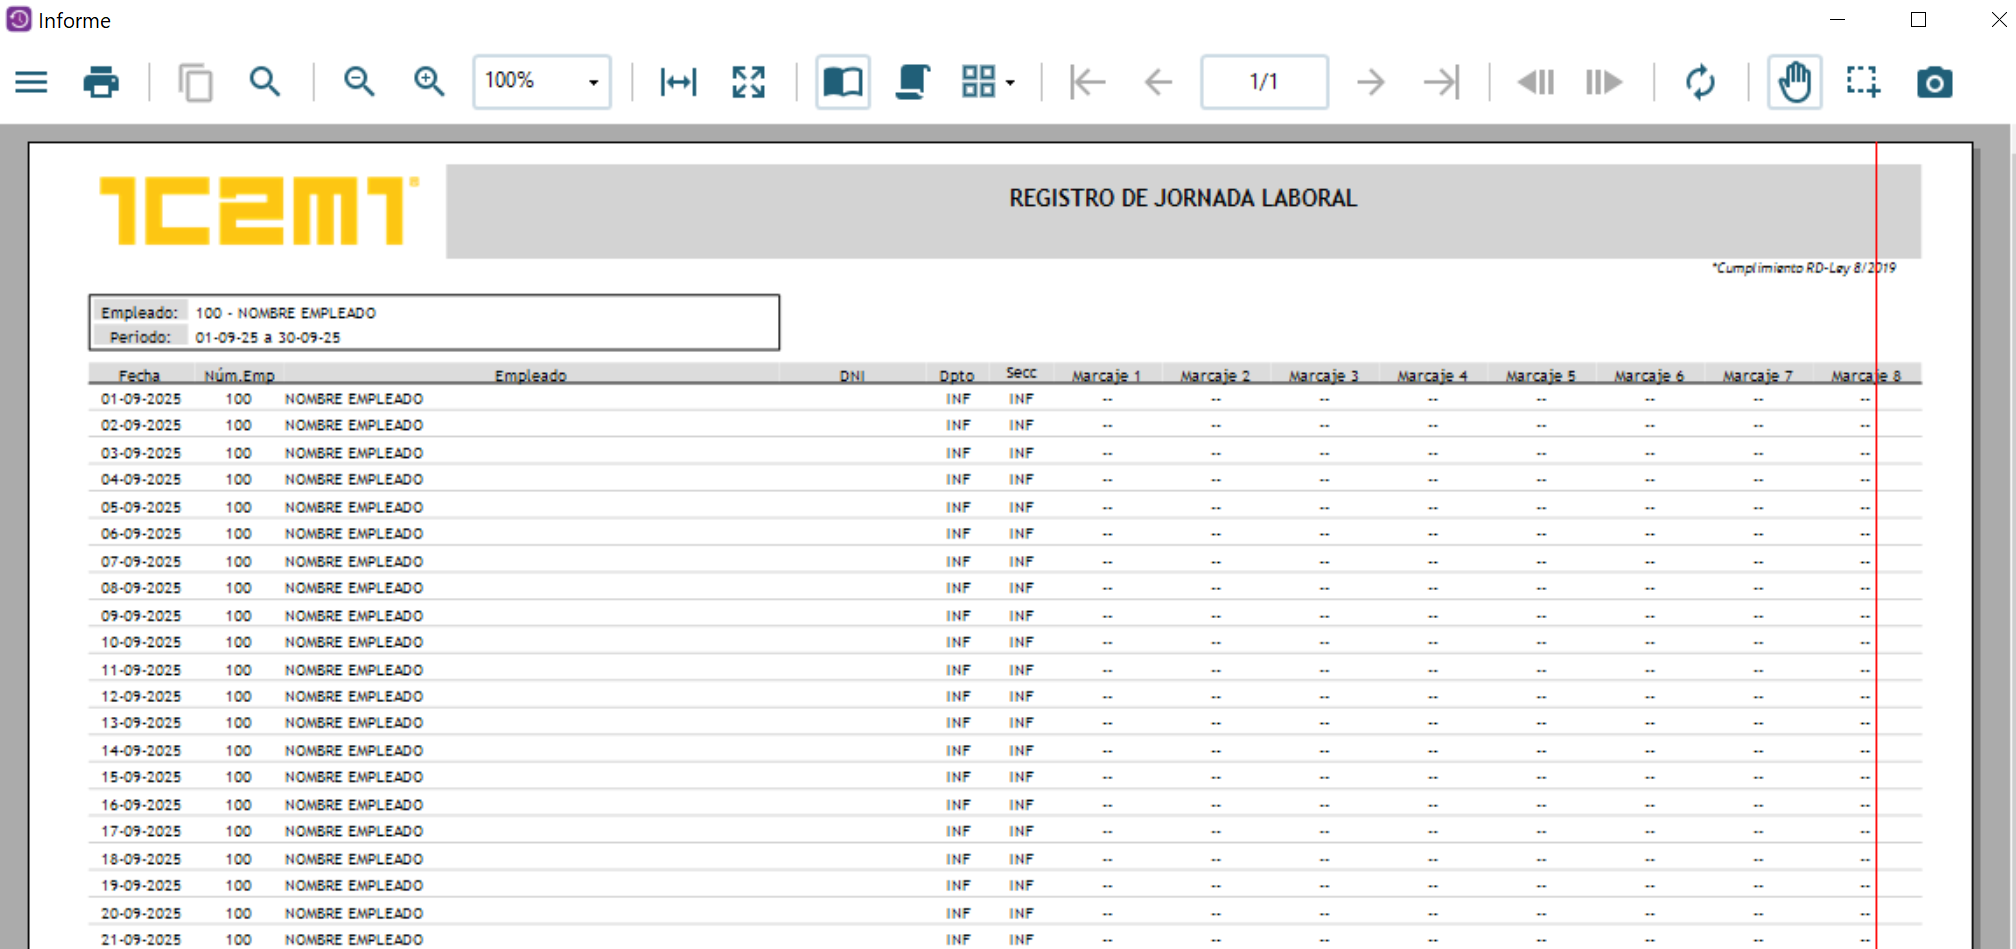The image size is (2016, 949).
Task: Click the Informe app icon in title bar
Action: click(x=19, y=20)
